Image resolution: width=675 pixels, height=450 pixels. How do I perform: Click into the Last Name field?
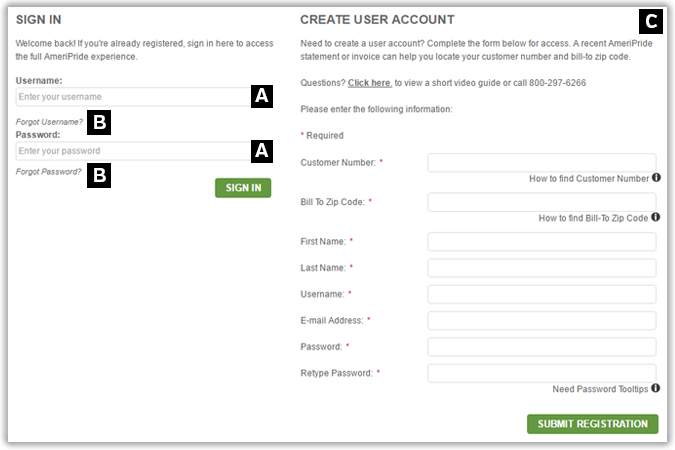pyautogui.click(x=541, y=268)
